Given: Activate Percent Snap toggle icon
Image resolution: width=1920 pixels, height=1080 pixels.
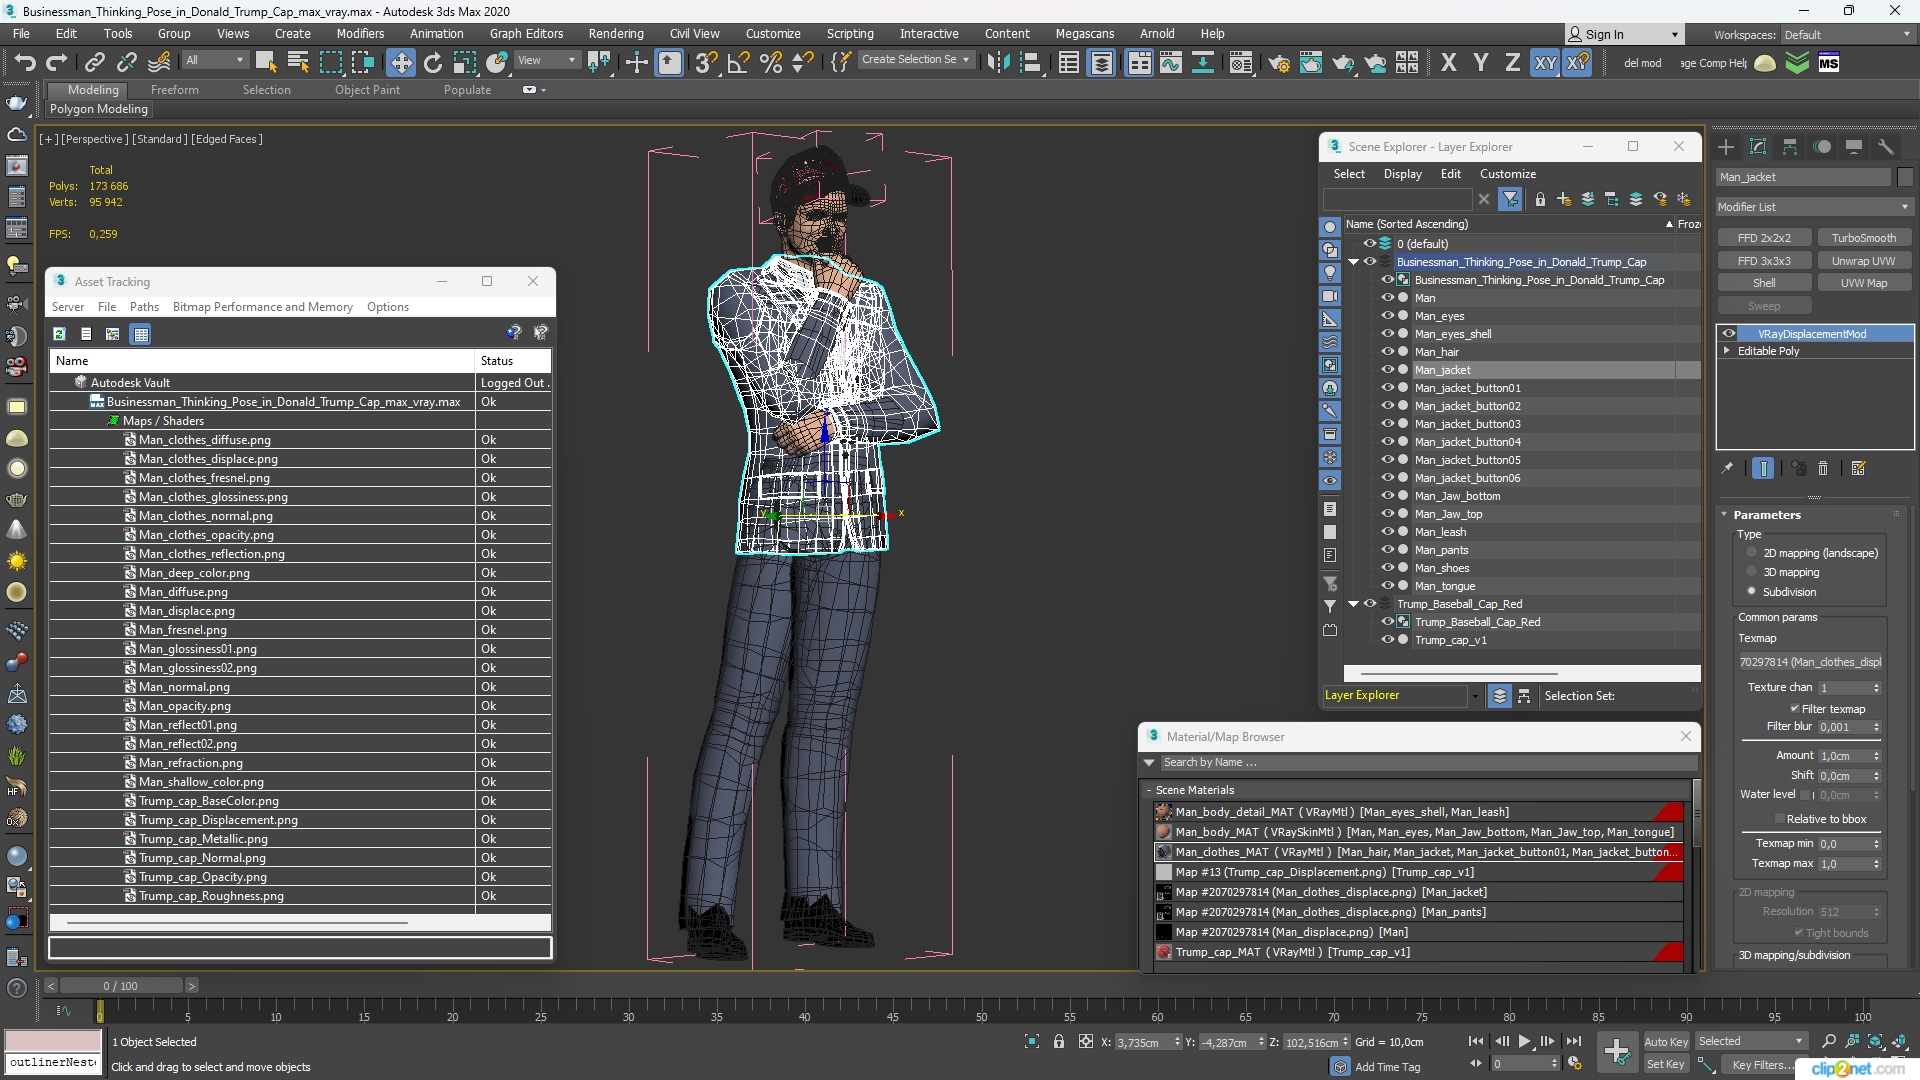Looking at the screenshot, I should (771, 63).
